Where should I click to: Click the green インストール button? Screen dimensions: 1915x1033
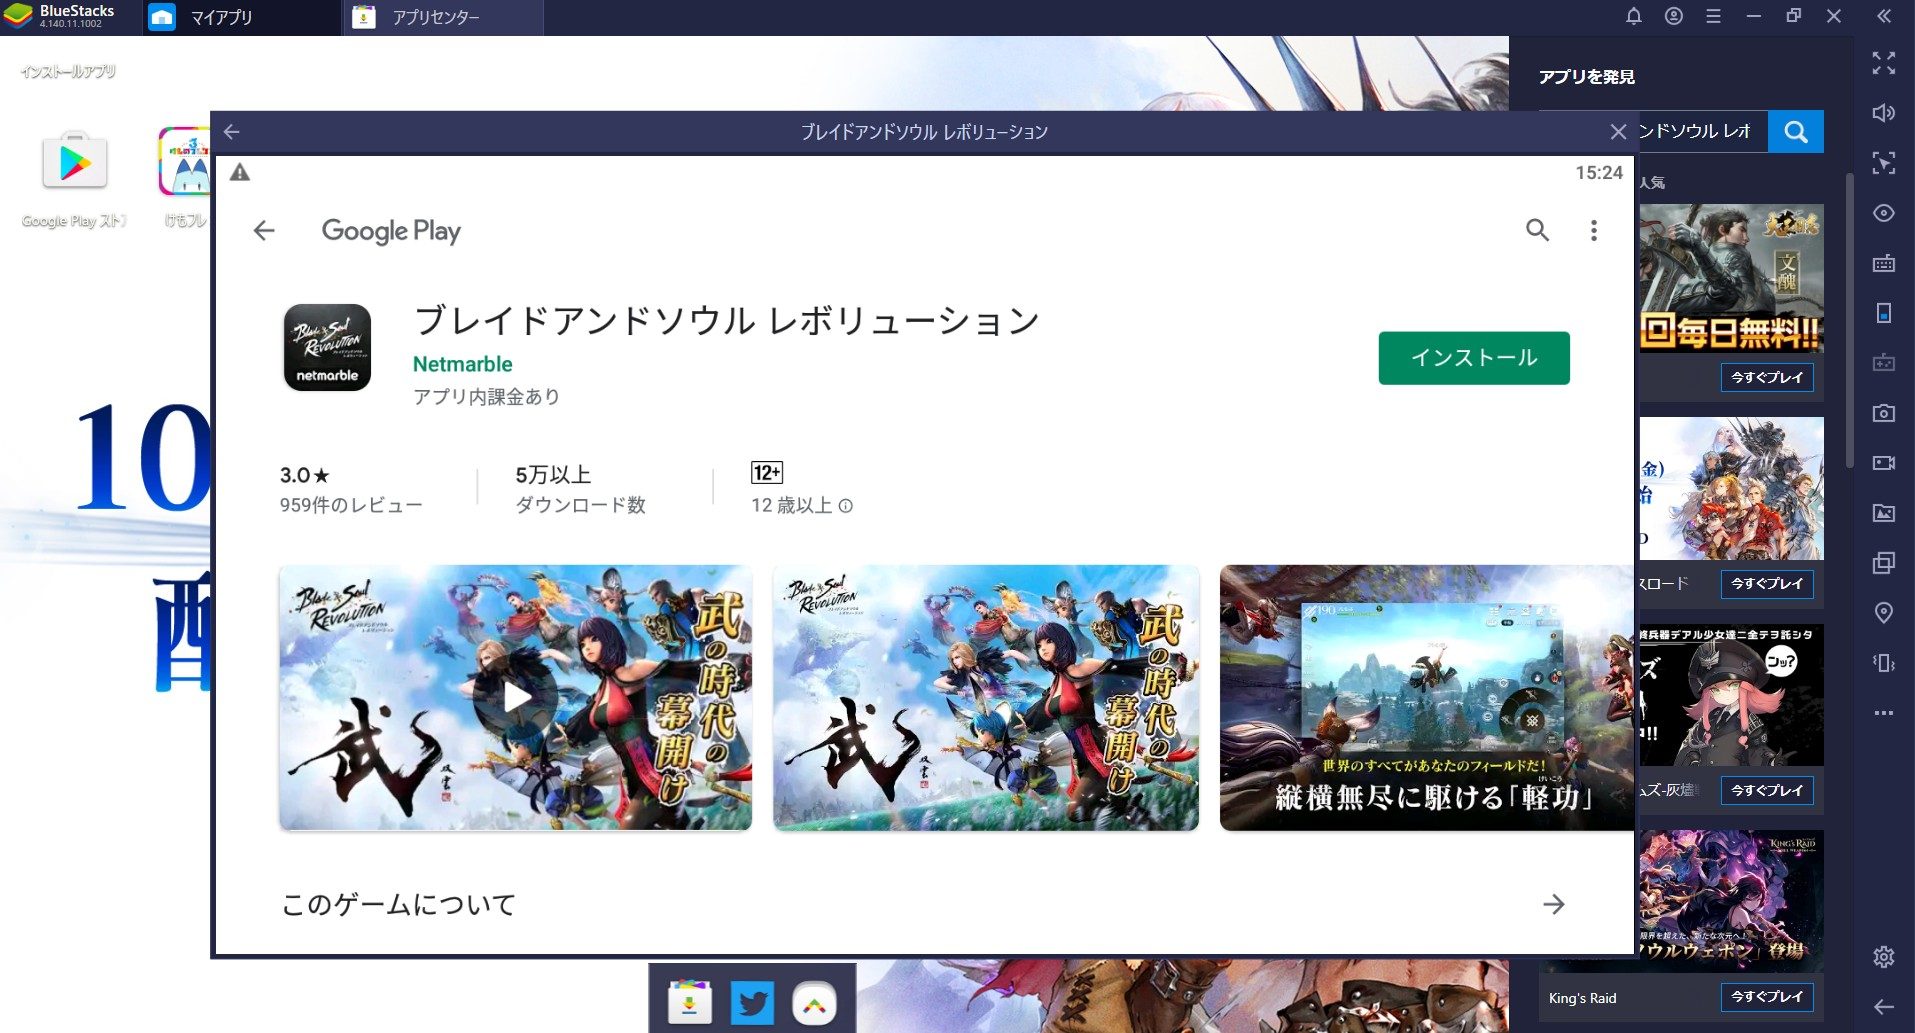(1473, 358)
